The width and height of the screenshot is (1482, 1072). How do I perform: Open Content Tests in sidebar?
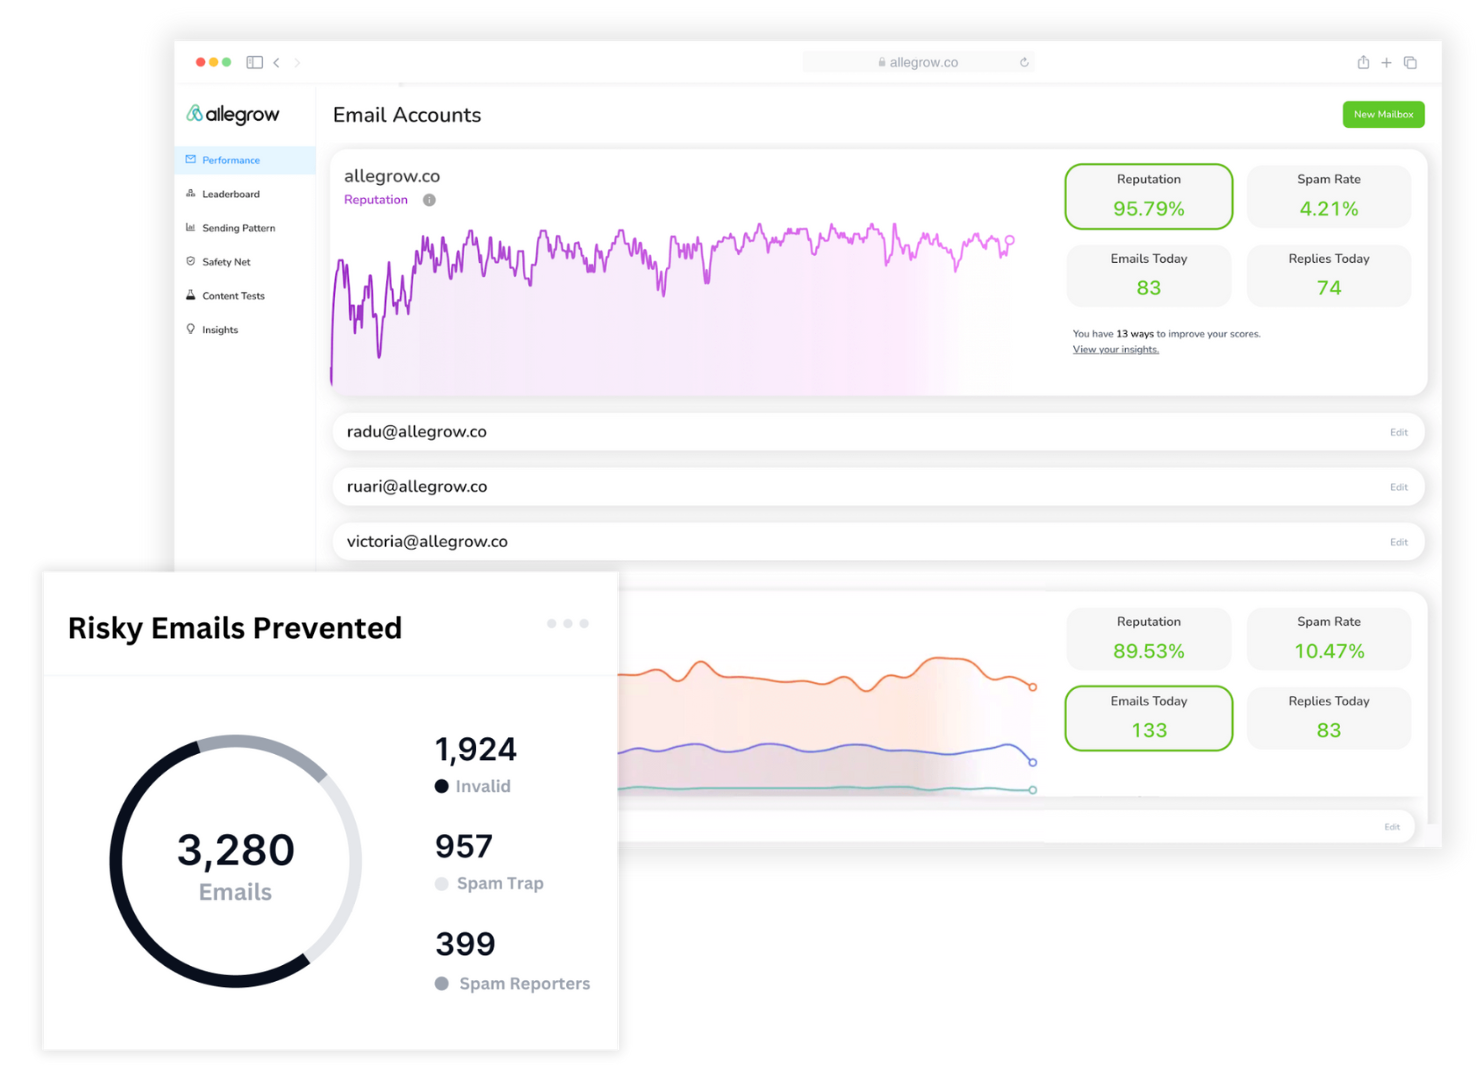click(x=233, y=296)
